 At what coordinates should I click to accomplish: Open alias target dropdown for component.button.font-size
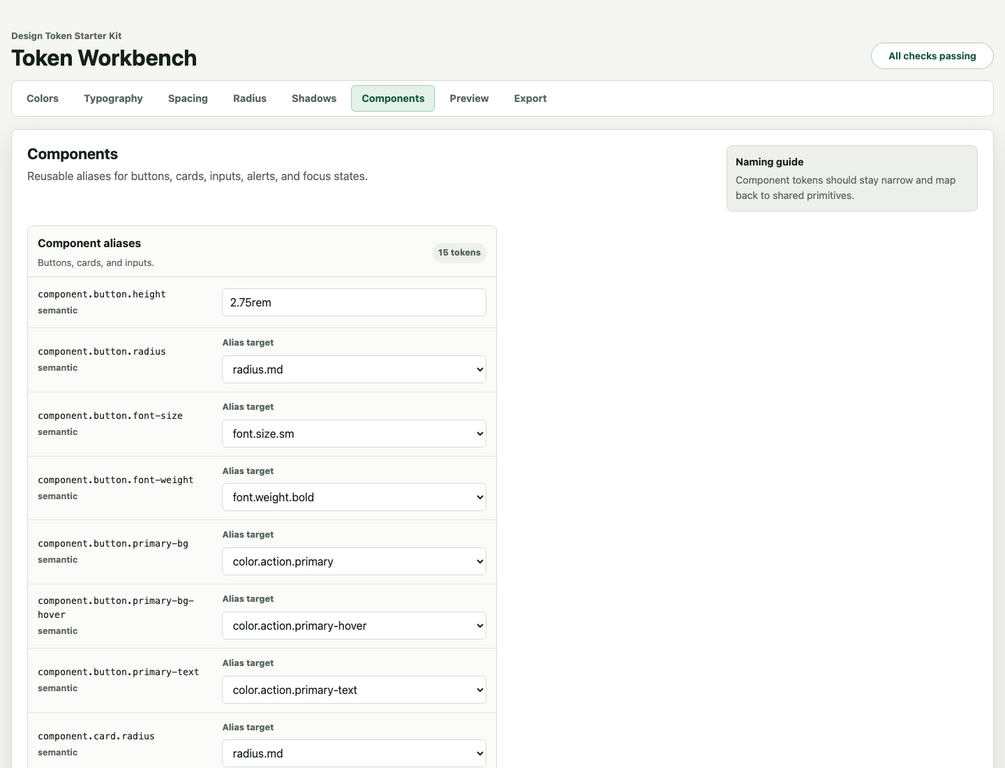tap(354, 434)
